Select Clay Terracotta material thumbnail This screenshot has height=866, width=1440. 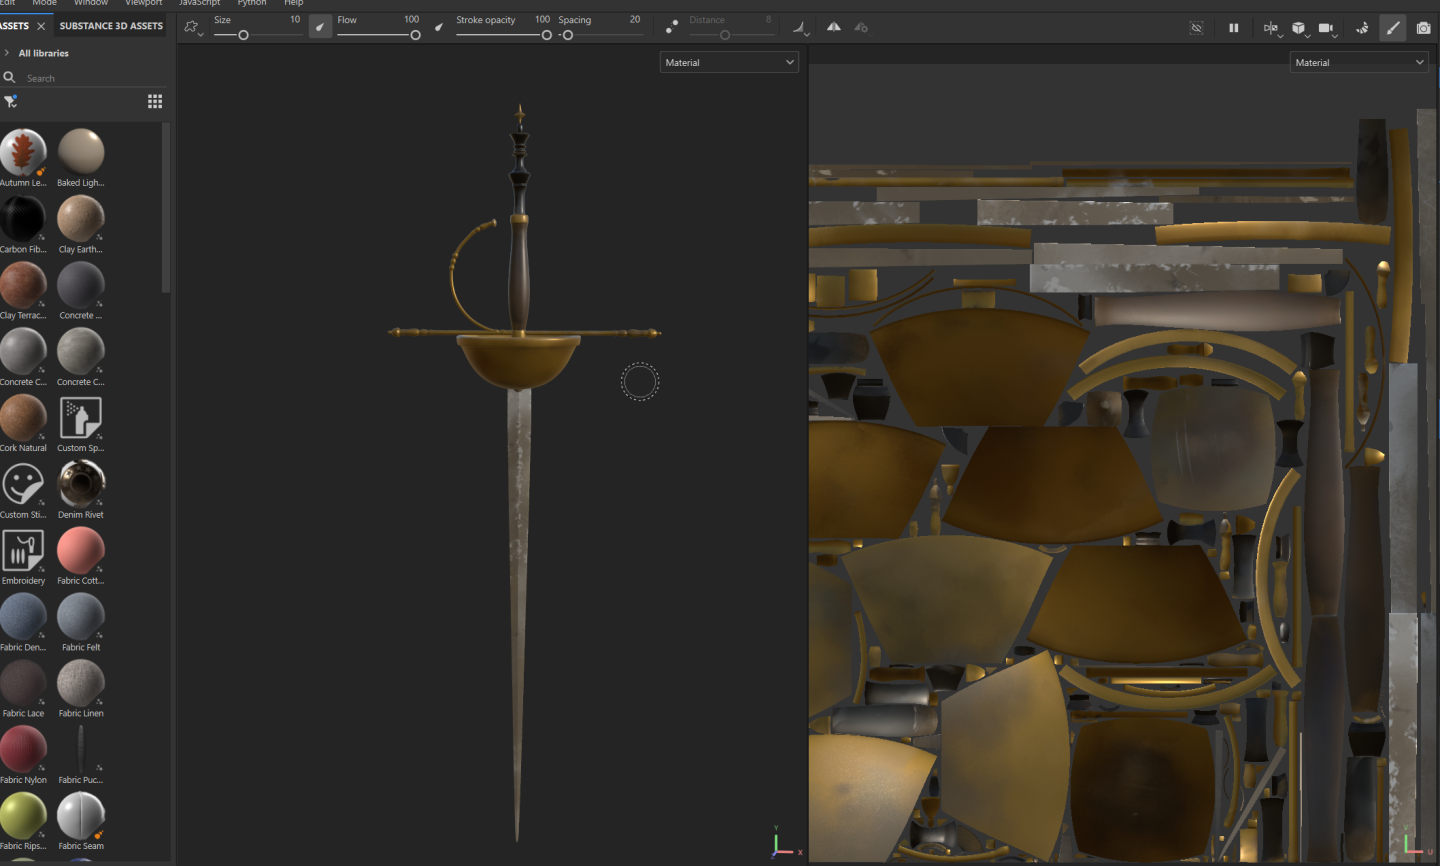pos(23,285)
